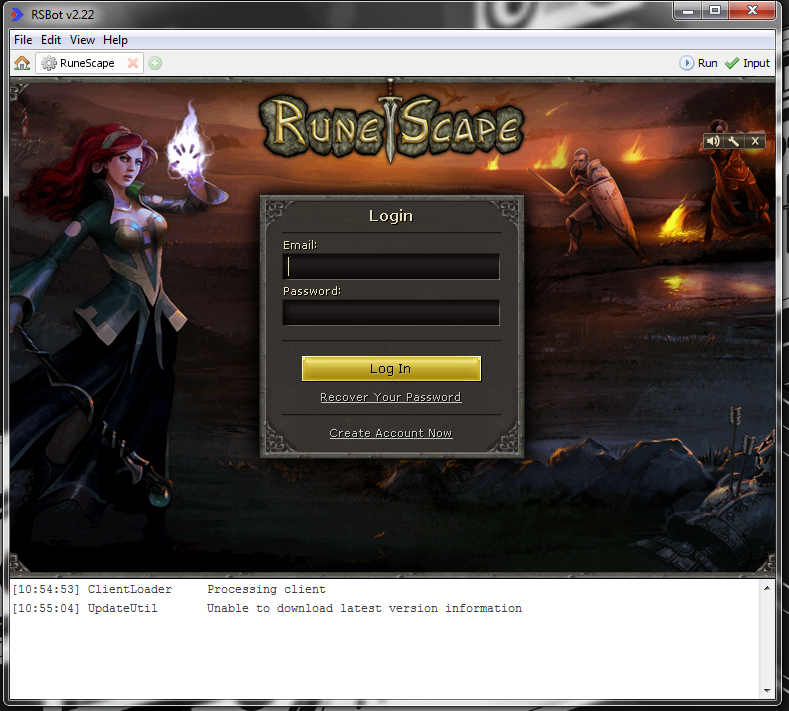Open the Edit menu
Image resolution: width=789 pixels, height=711 pixels.
[x=51, y=40]
